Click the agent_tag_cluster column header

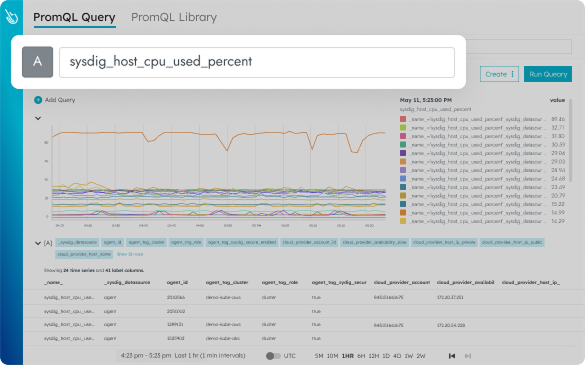pos(227,283)
